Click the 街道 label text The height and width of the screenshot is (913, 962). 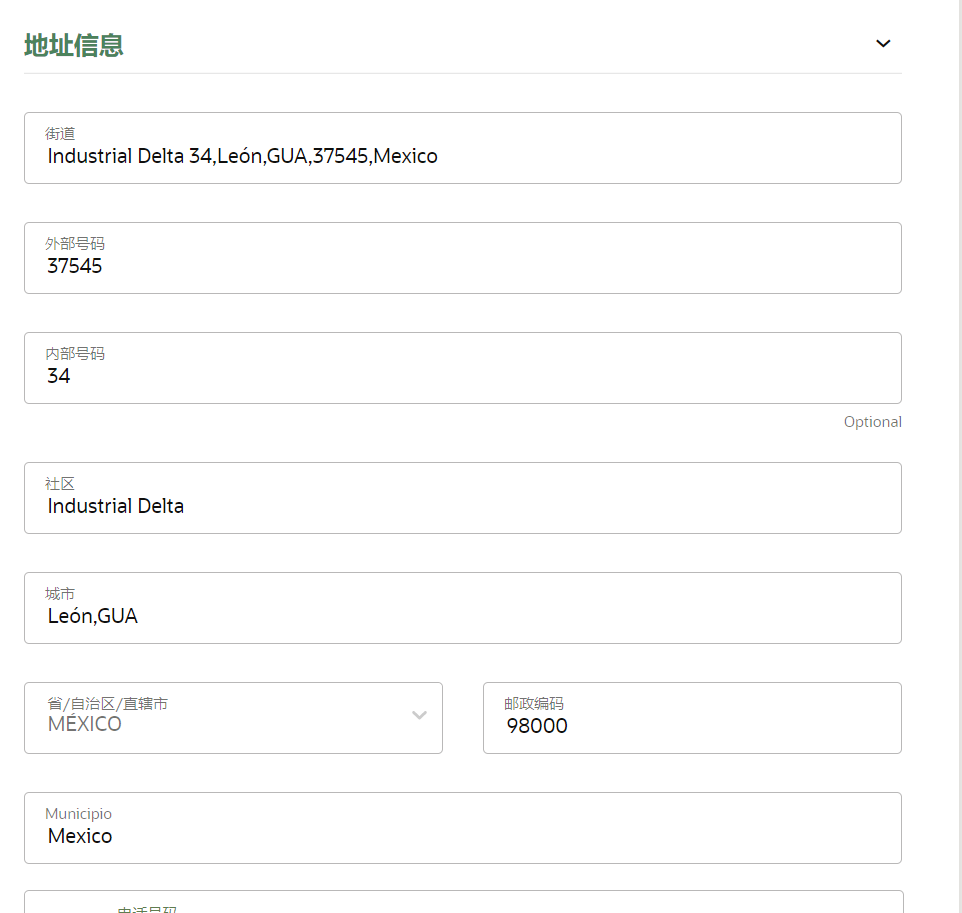(x=60, y=133)
